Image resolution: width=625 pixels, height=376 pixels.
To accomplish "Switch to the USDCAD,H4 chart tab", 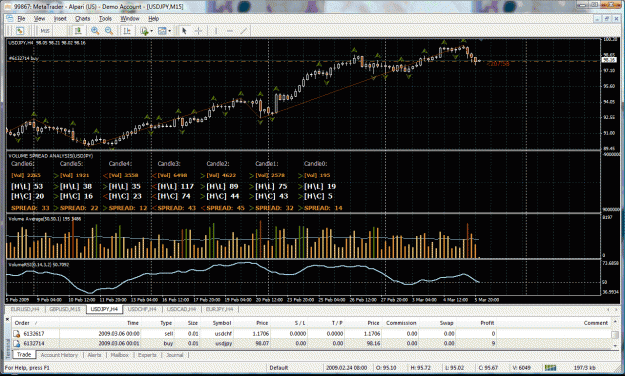I will pyautogui.click(x=181, y=309).
